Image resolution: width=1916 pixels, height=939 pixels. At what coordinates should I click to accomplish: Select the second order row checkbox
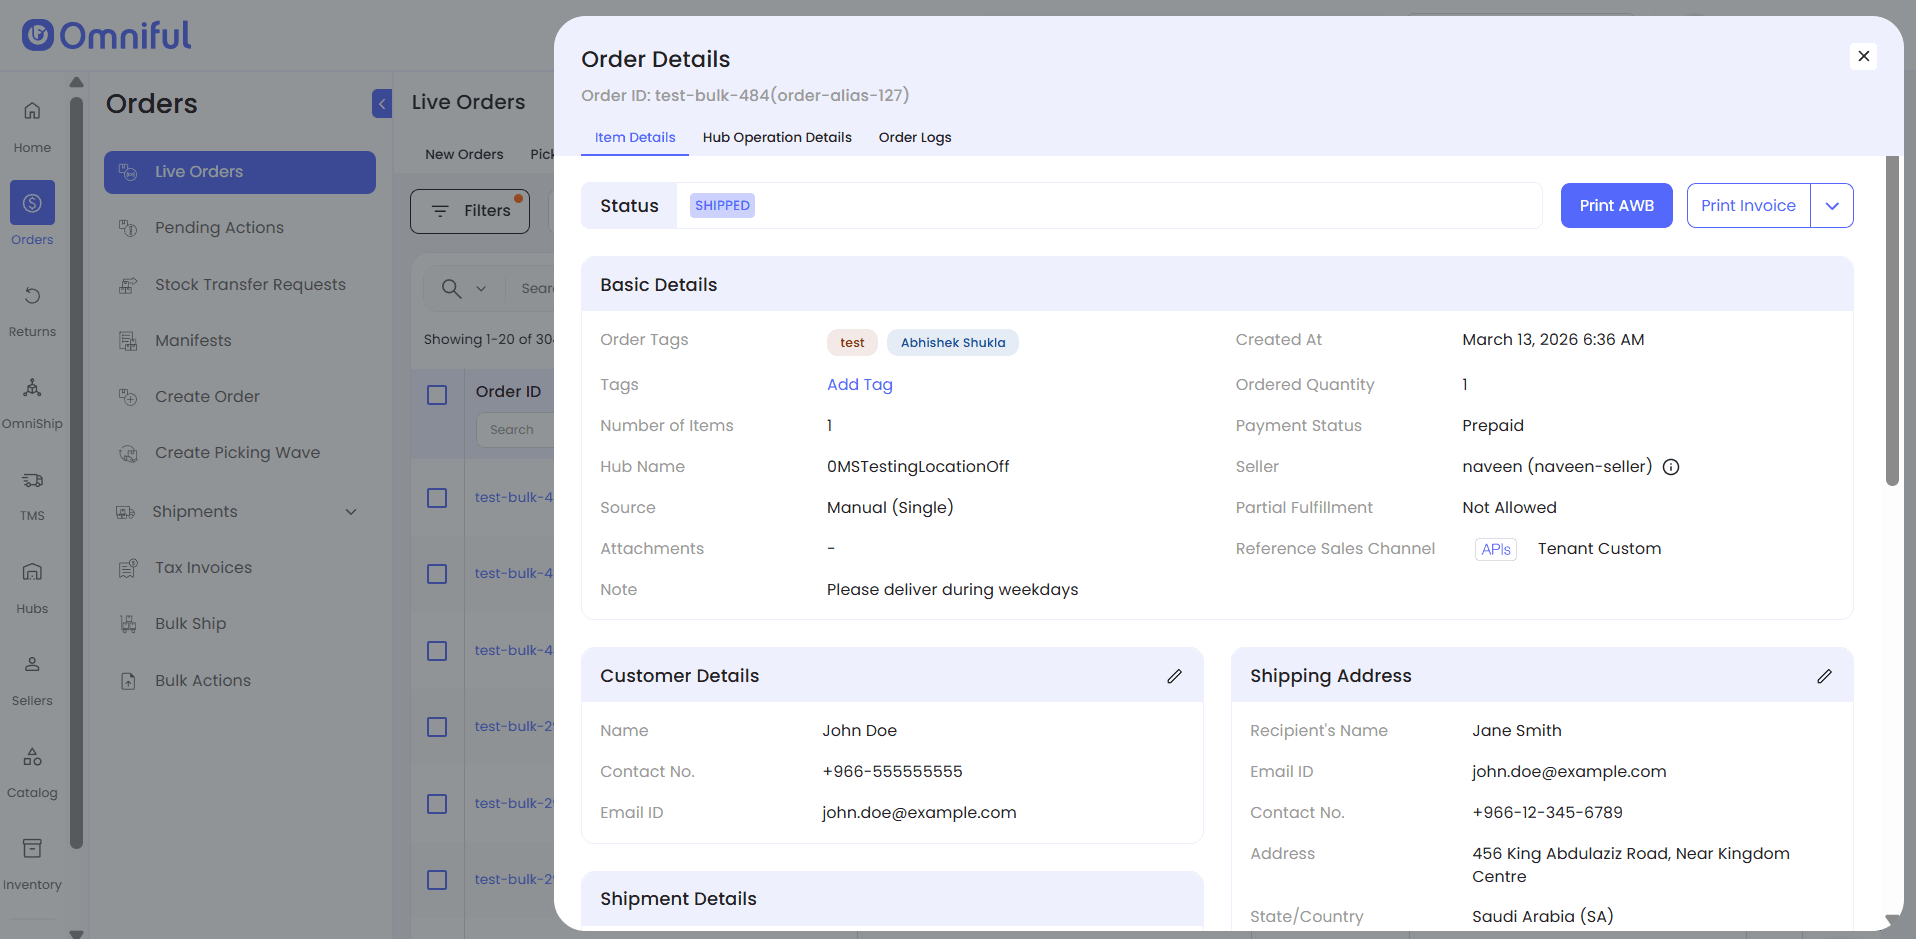pos(437,574)
